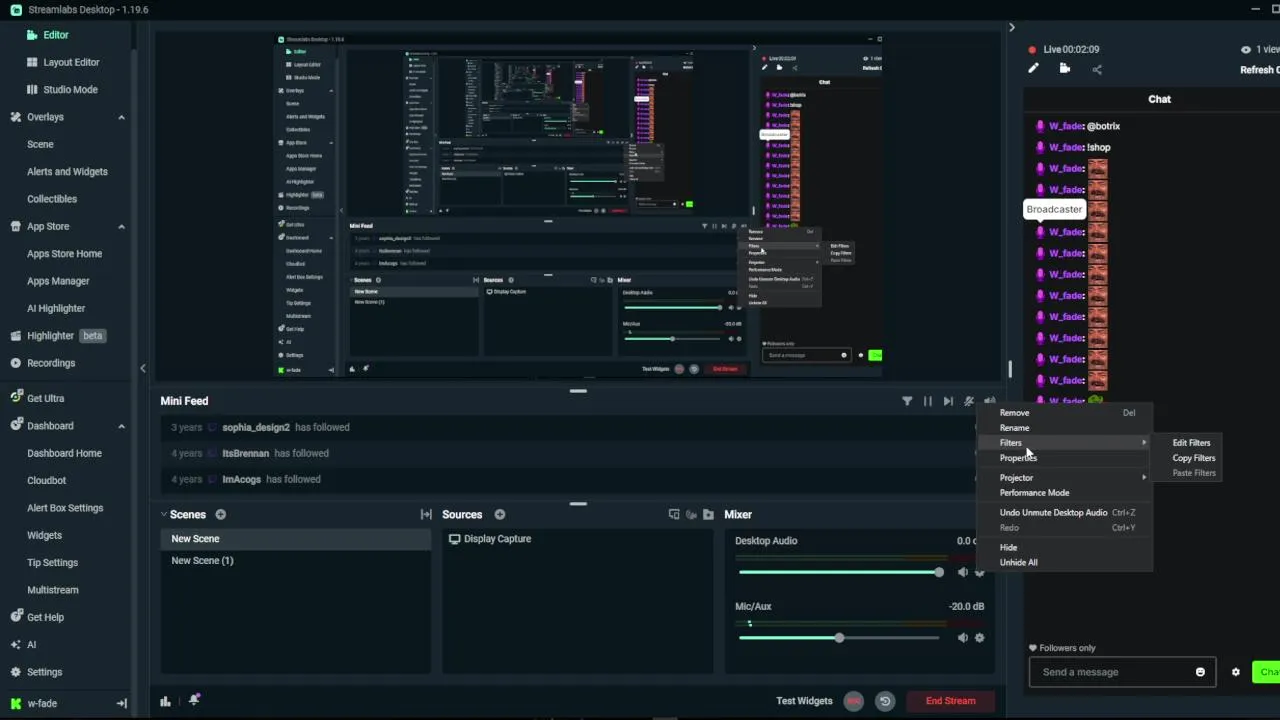
Task: Click Get Ultra in the sidebar
Action: [45, 398]
